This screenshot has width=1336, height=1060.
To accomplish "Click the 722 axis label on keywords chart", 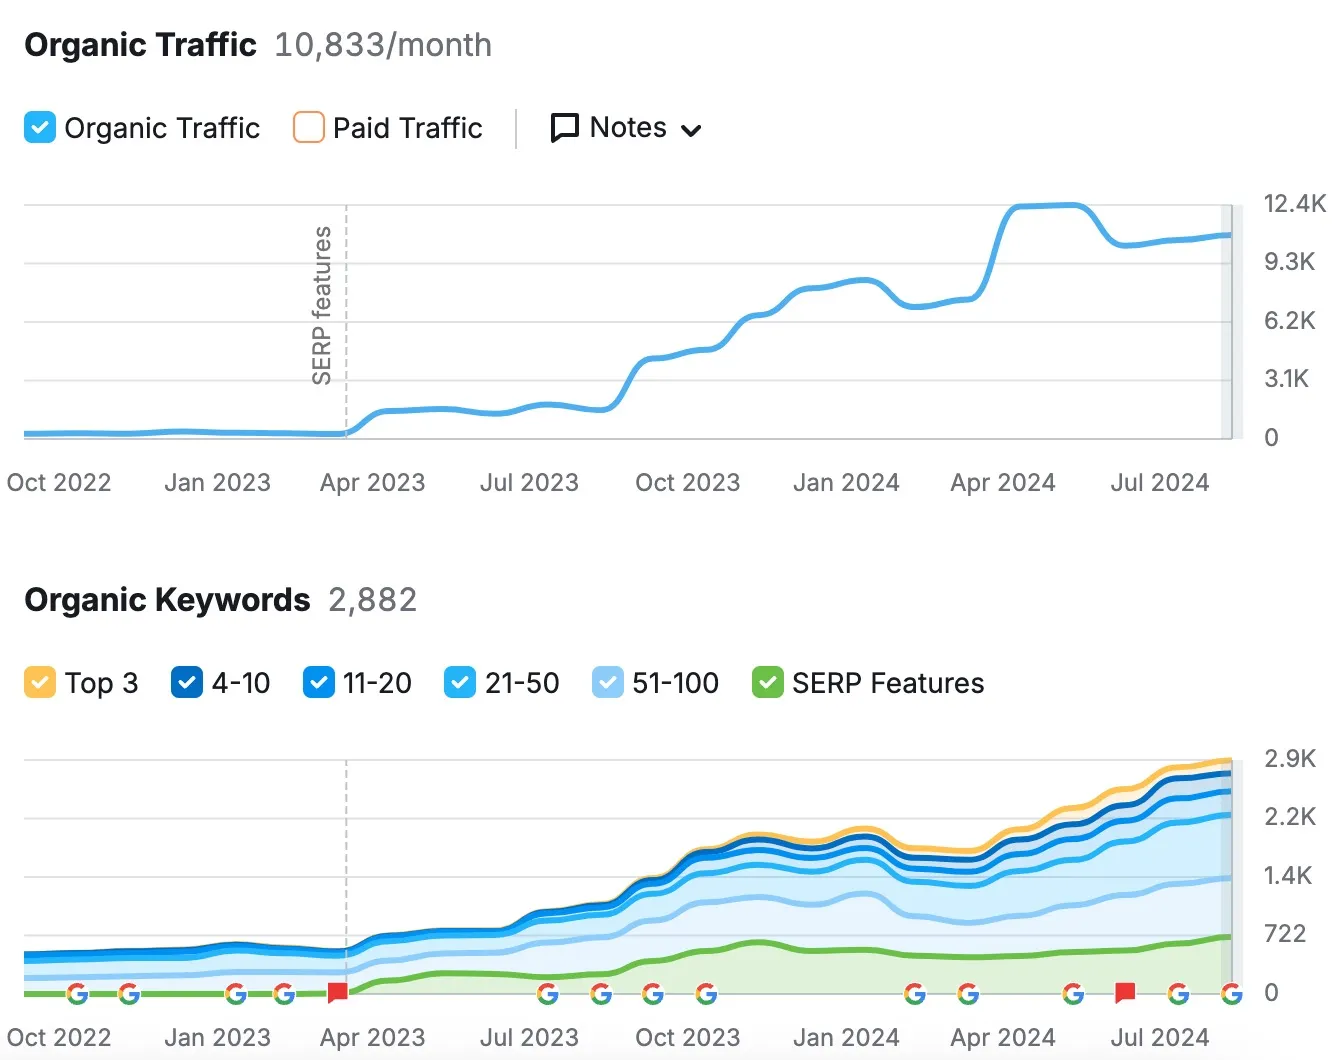I will point(1285,934).
